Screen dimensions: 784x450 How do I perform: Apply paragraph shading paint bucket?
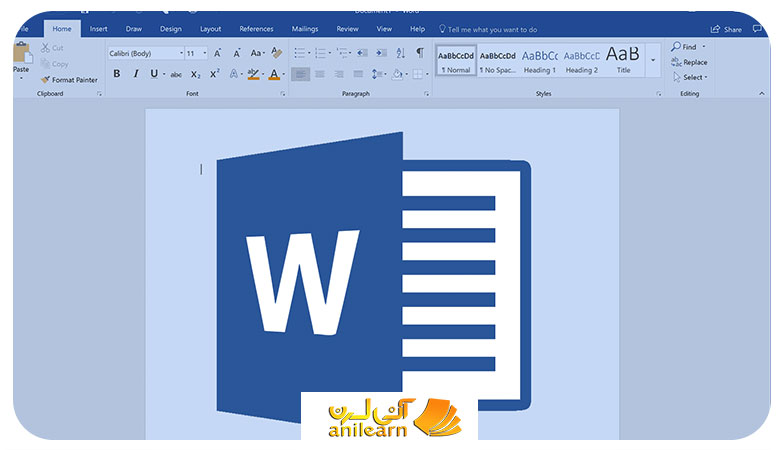tap(398, 74)
